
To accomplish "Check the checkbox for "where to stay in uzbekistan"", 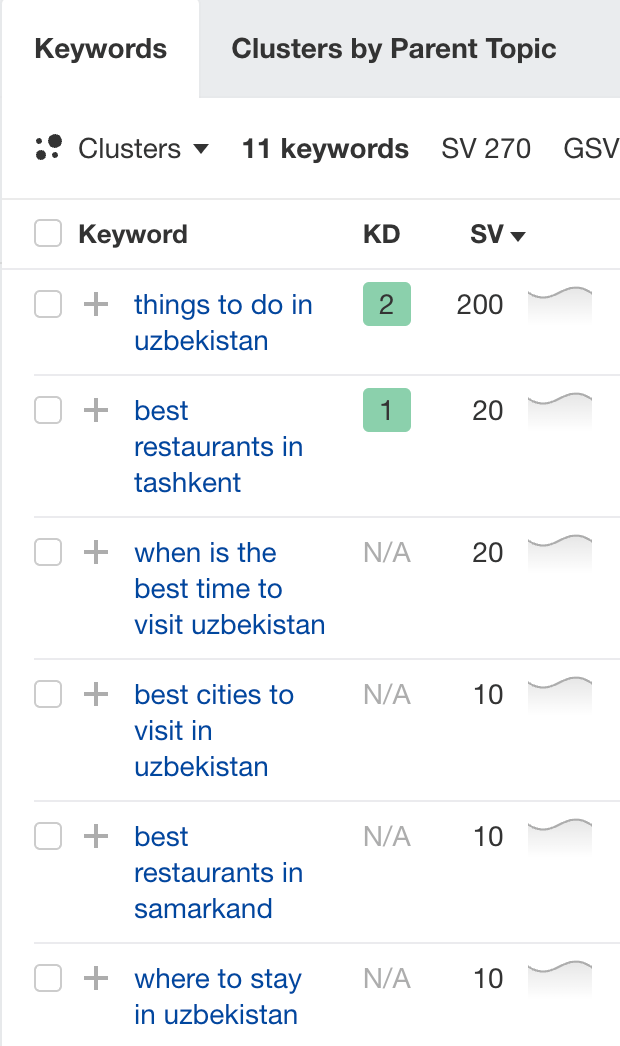I will [x=47, y=978].
